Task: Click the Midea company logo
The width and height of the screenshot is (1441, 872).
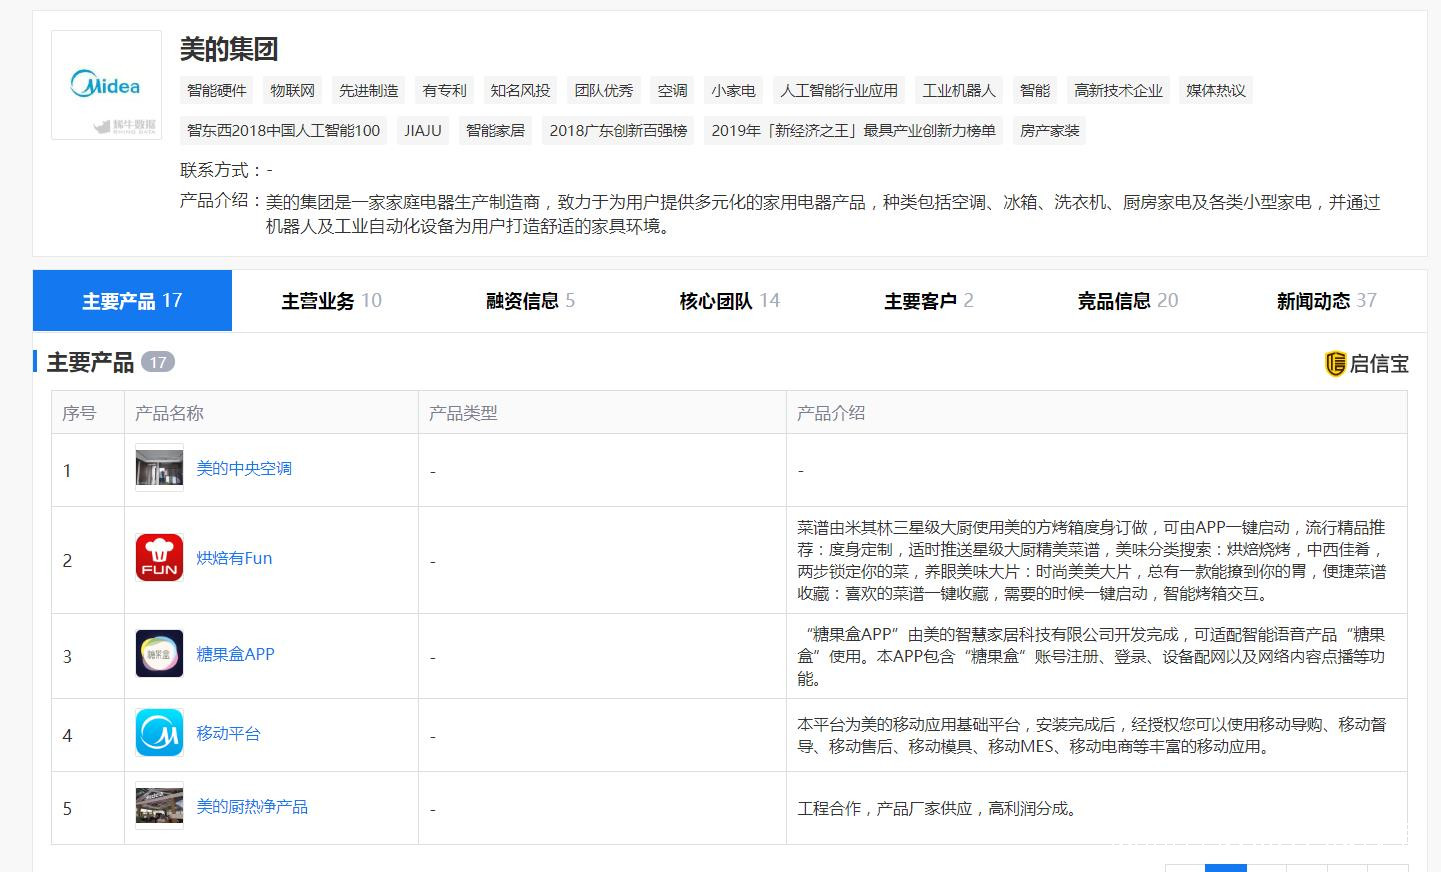Action: (106, 85)
